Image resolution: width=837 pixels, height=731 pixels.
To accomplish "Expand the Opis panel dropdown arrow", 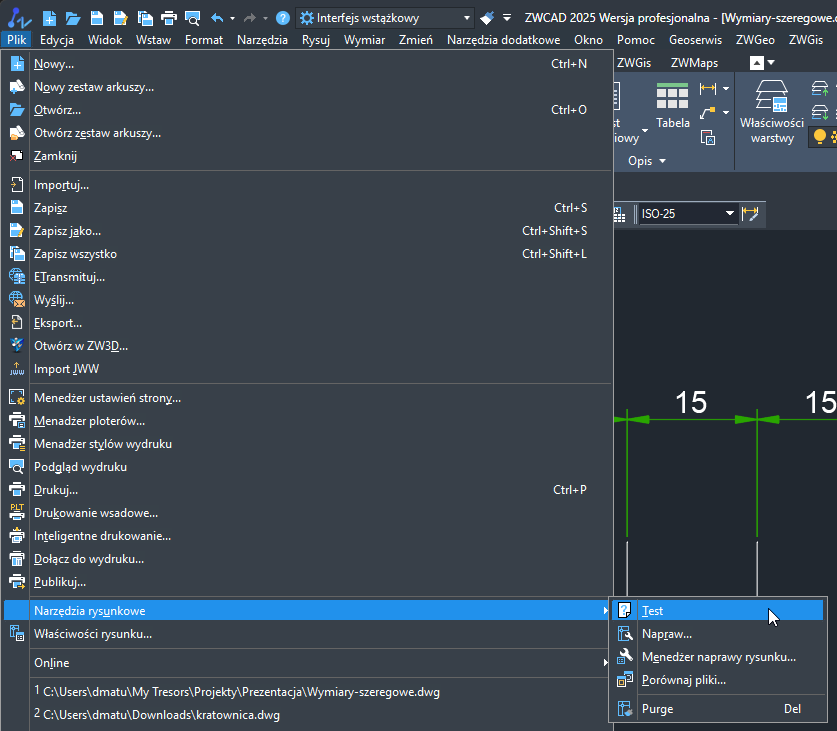I will click(661, 161).
